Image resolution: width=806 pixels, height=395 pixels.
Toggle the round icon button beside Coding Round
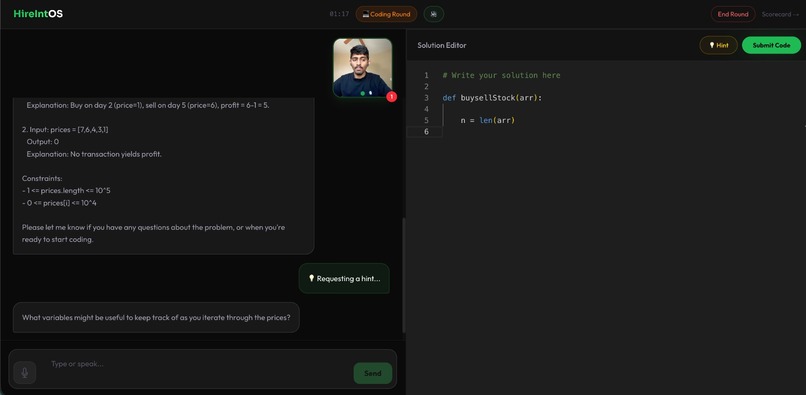point(433,14)
